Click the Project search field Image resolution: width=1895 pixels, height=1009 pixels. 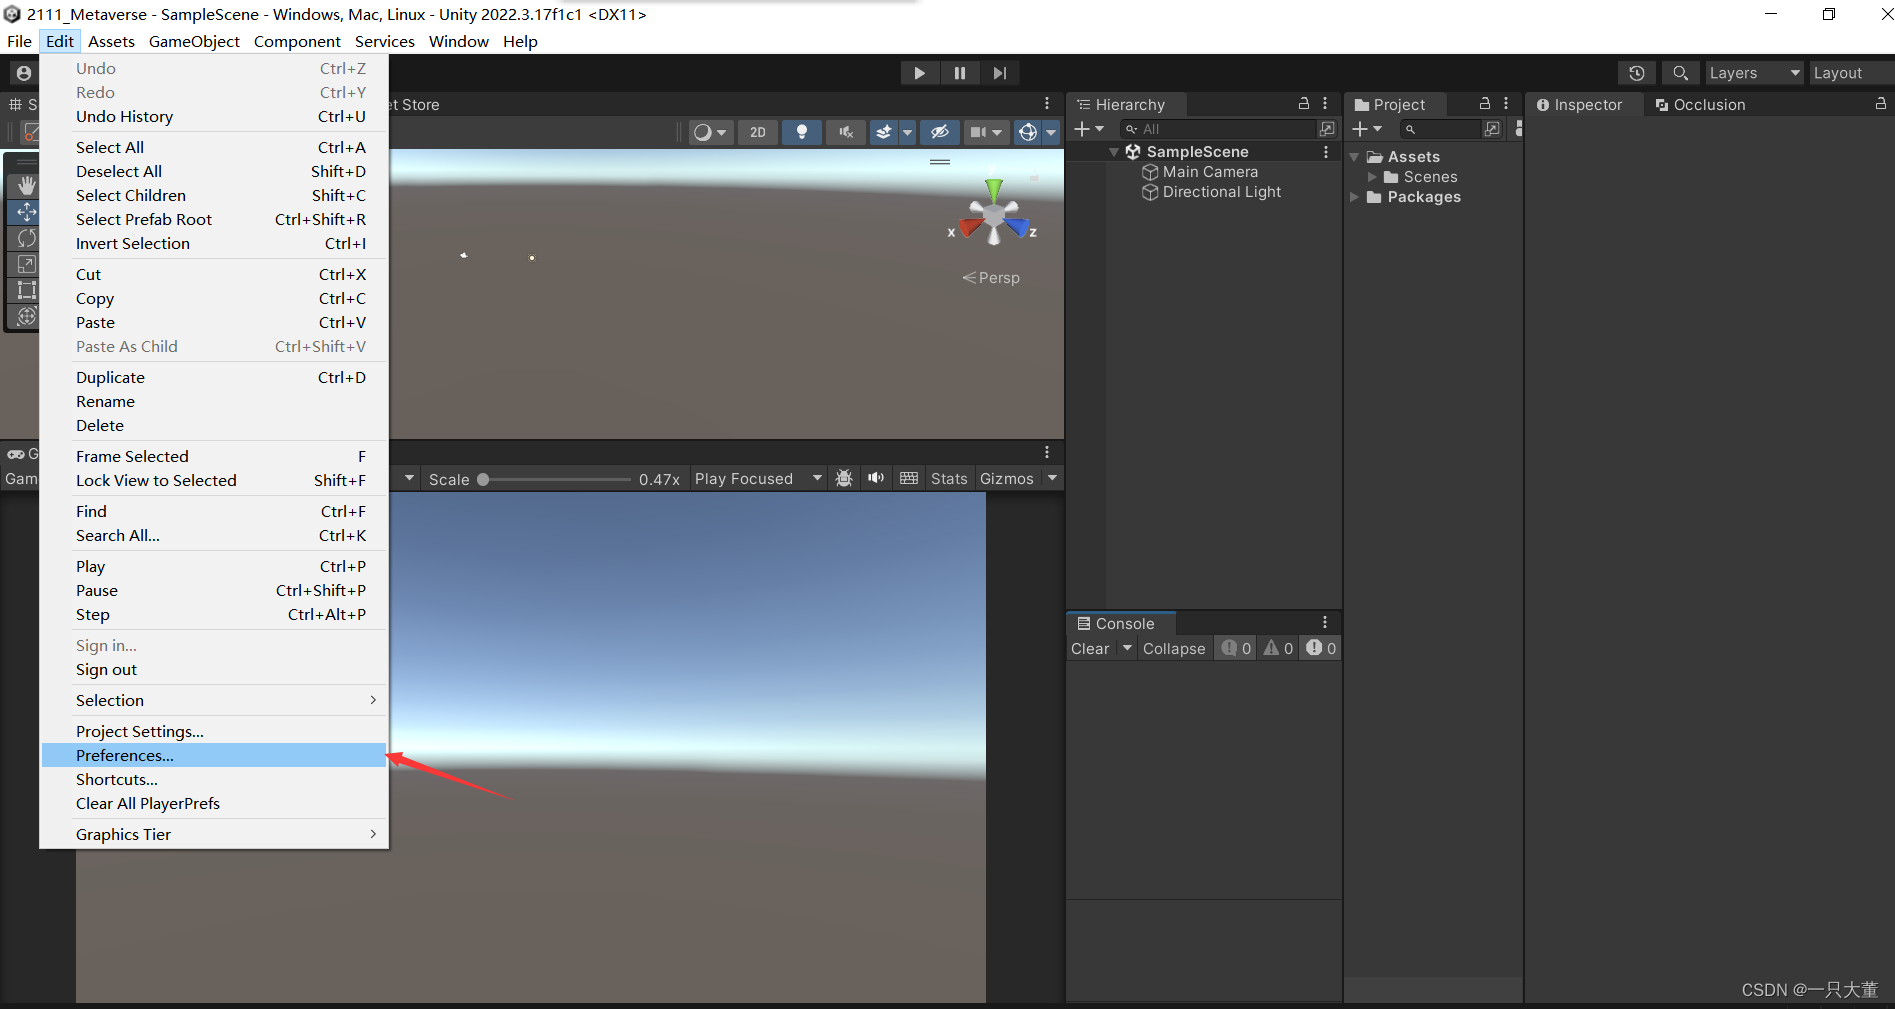tap(1439, 129)
